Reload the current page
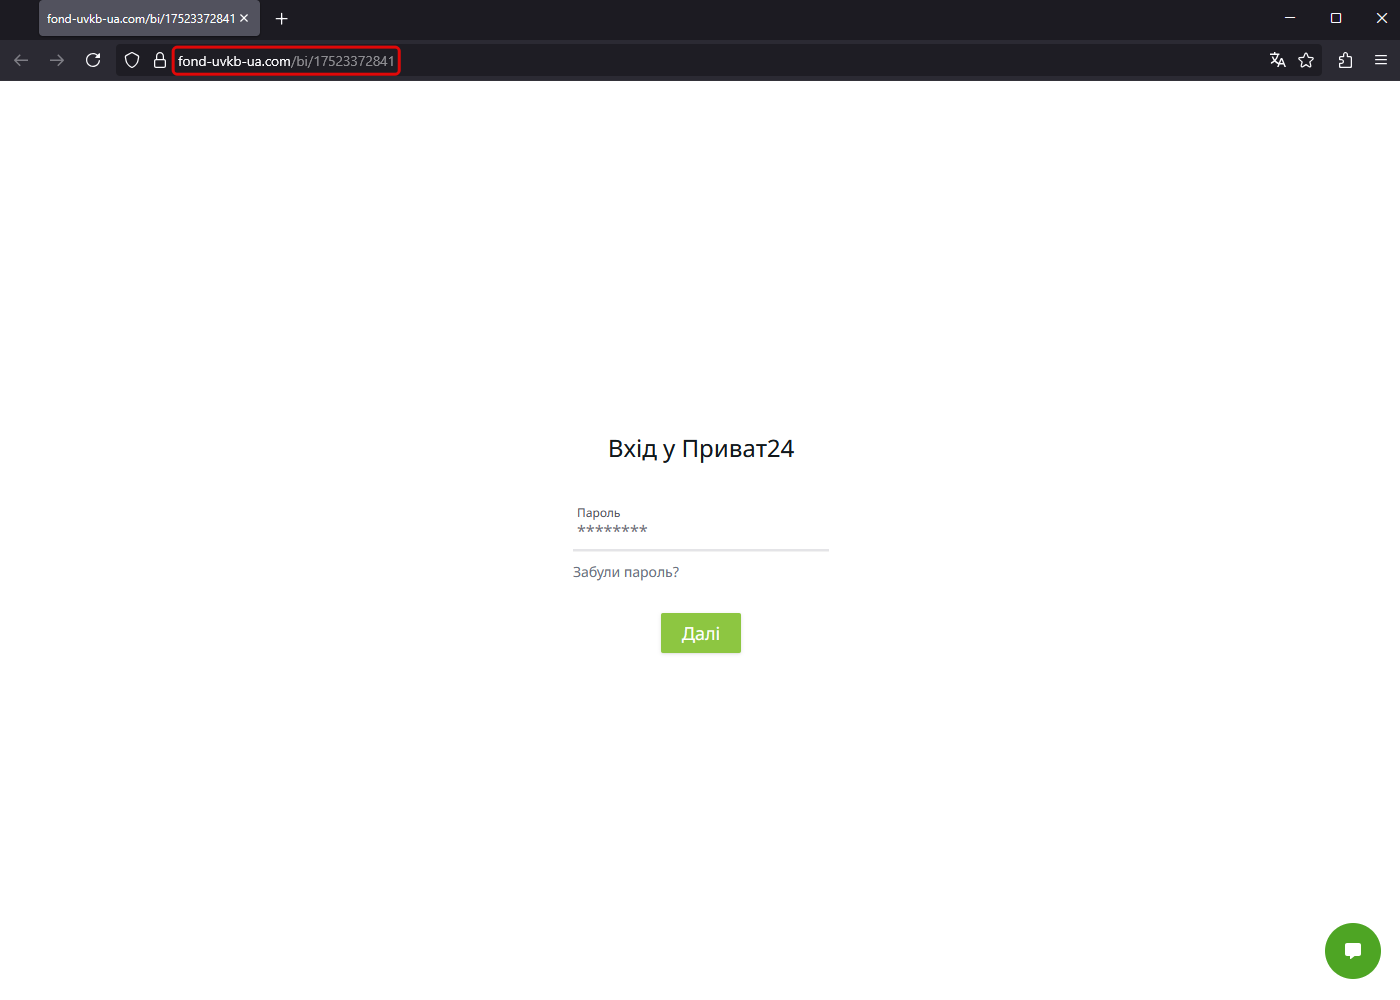This screenshot has width=1400, height=1000. click(x=93, y=61)
